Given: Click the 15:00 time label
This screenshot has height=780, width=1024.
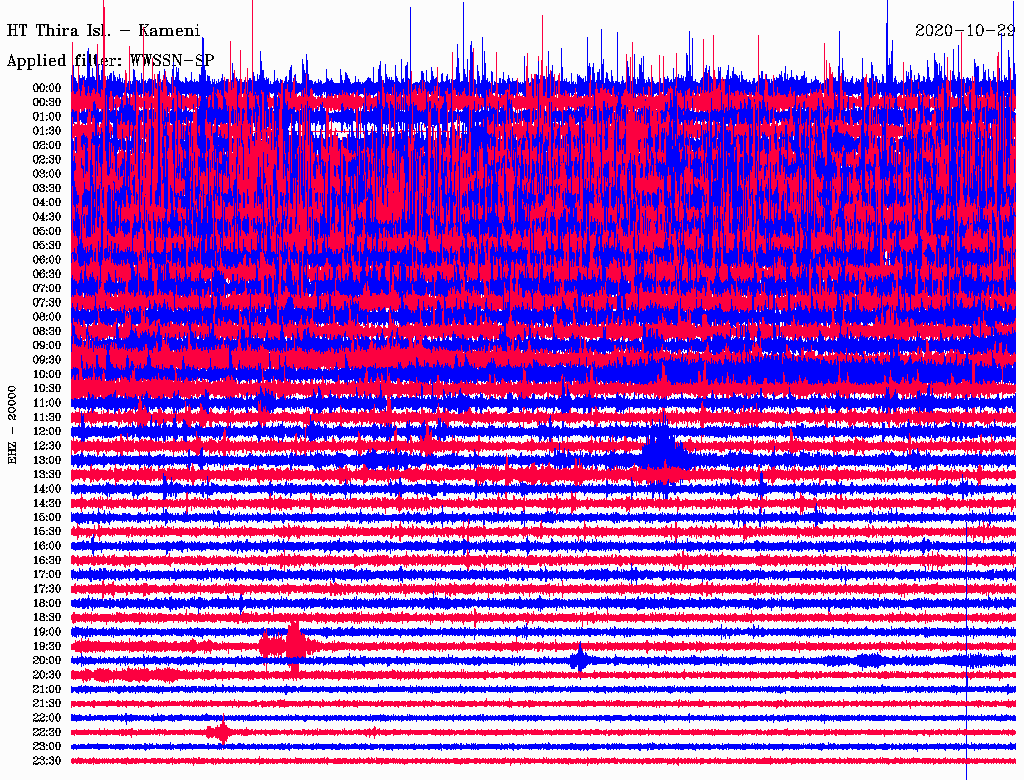Looking at the screenshot, I should [47, 517].
